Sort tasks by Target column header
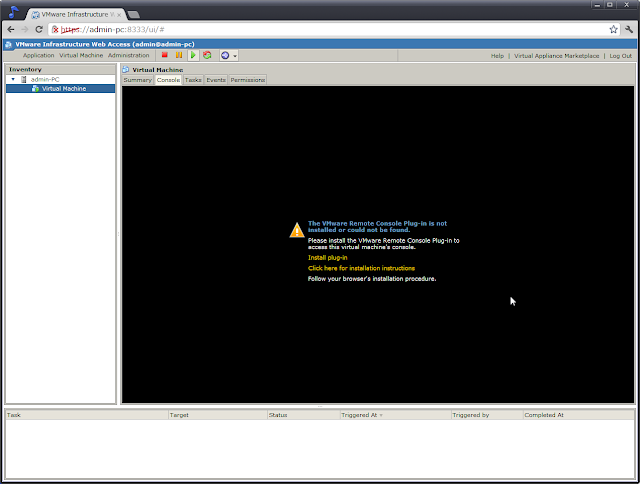The width and height of the screenshot is (640, 484). point(218,415)
